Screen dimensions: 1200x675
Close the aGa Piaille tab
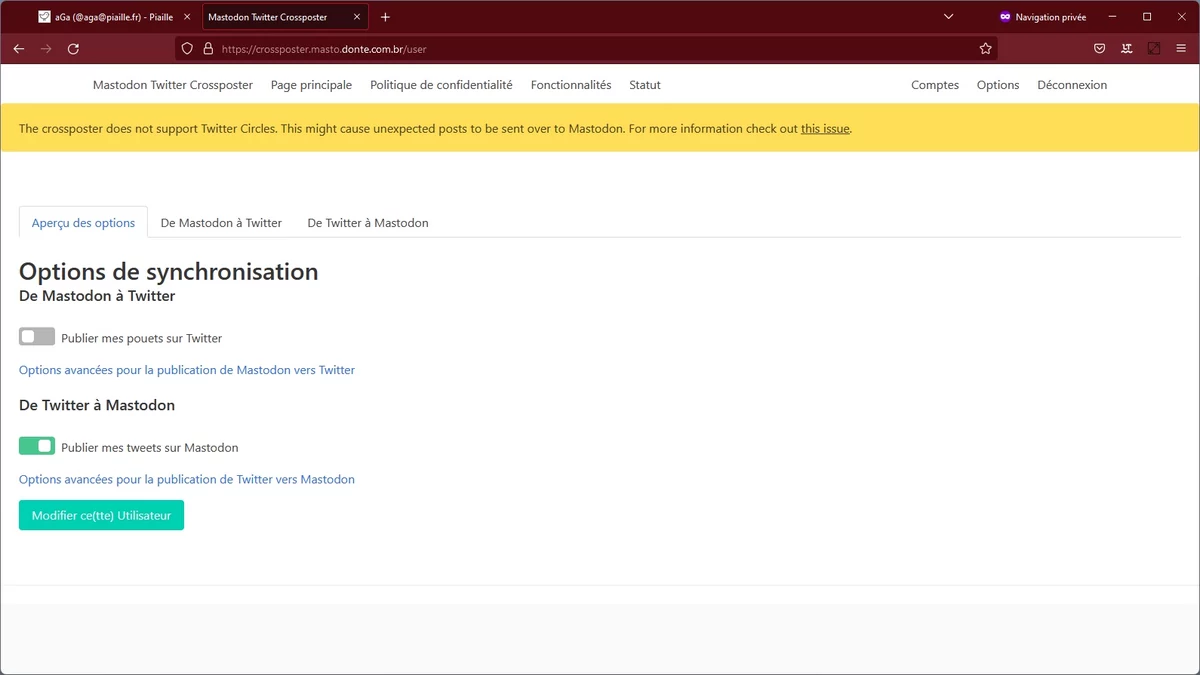point(187,17)
